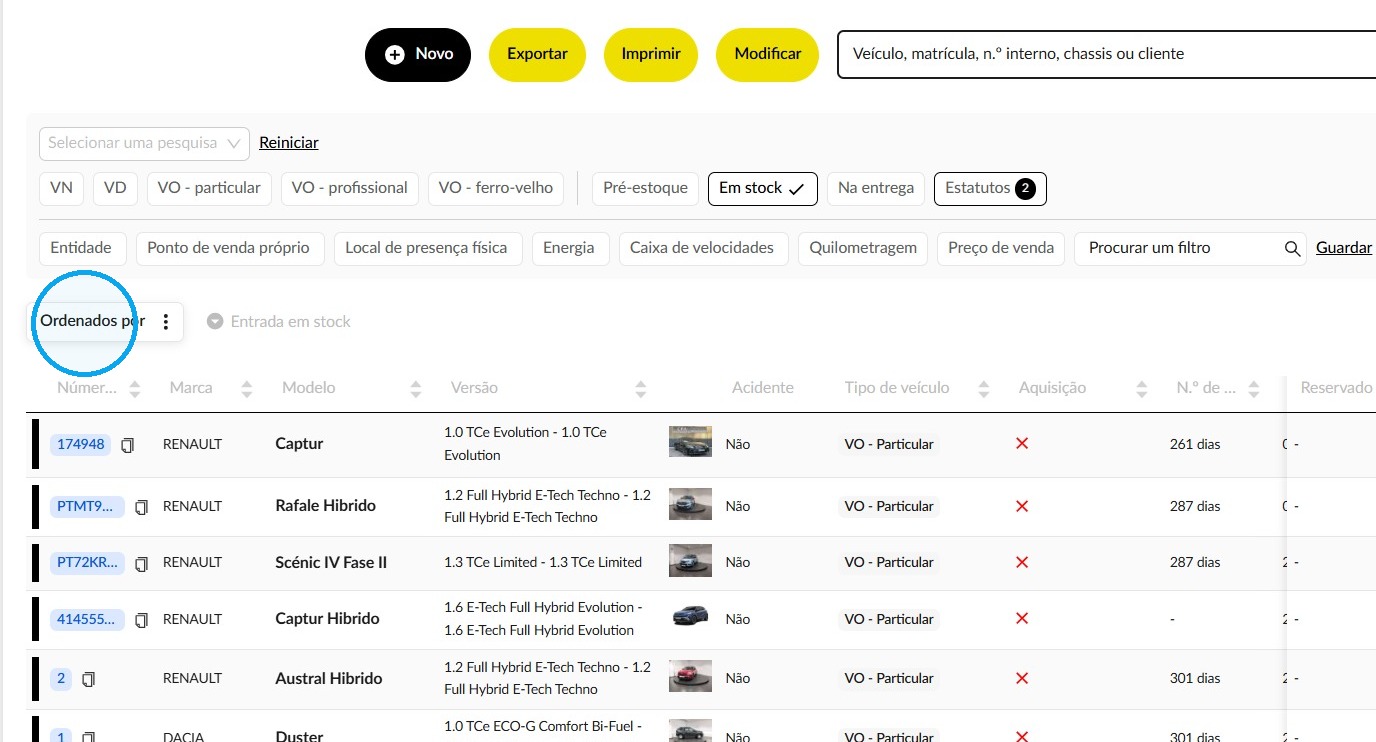
Task: Click the vehicle search input field
Action: pos(1106,54)
